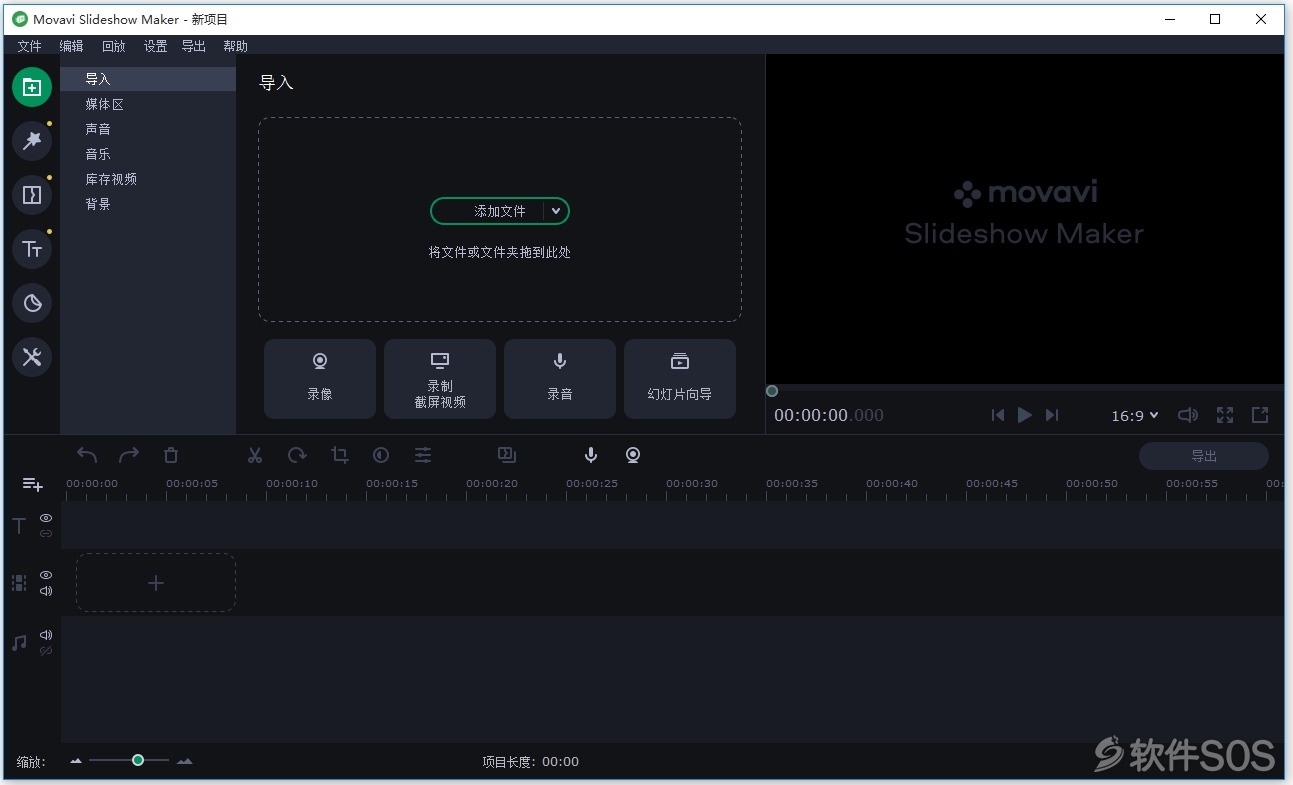The image size is (1293, 785).
Task: Jump to next frame in preview
Action: tap(1051, 415)
